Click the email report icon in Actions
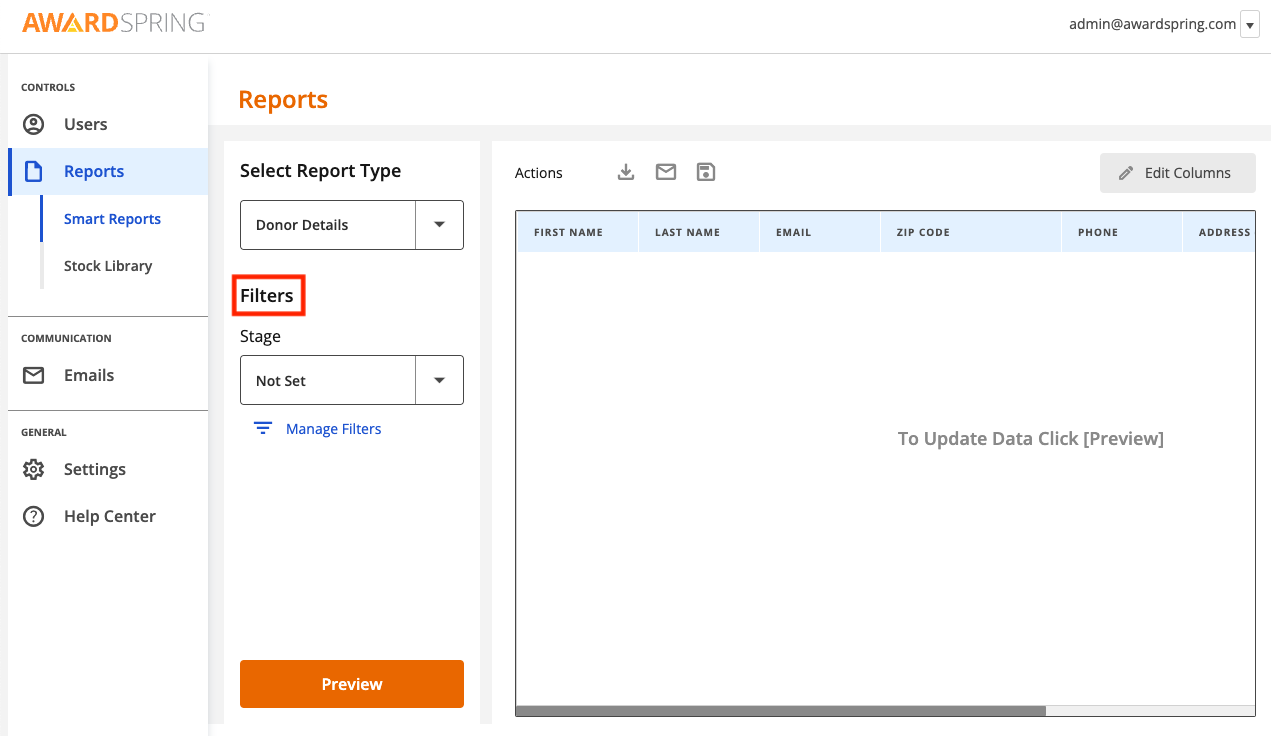The image size is (1271, 736). pos(665,171)
